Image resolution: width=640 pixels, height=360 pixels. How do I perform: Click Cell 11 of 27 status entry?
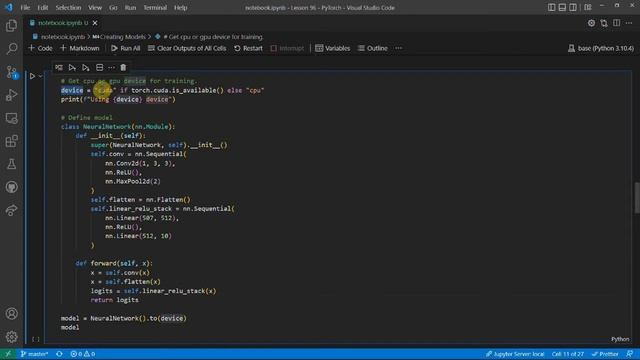click(x=567, y=354)
